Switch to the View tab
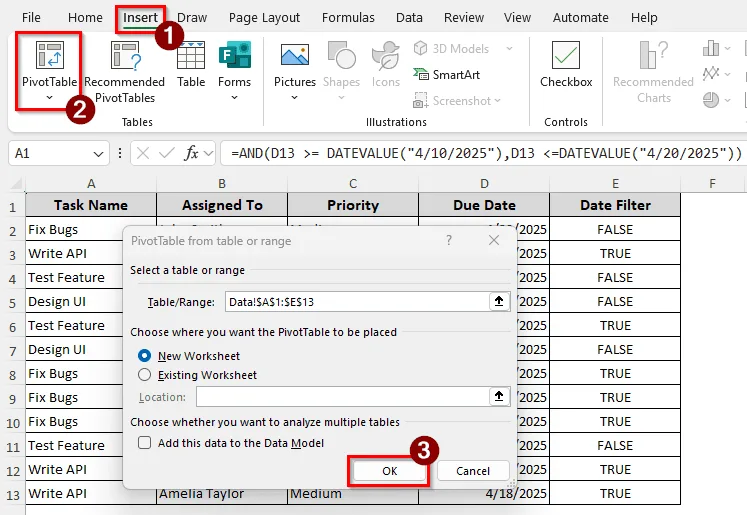This screenshot has height=515, width=747. coord(517,18)
